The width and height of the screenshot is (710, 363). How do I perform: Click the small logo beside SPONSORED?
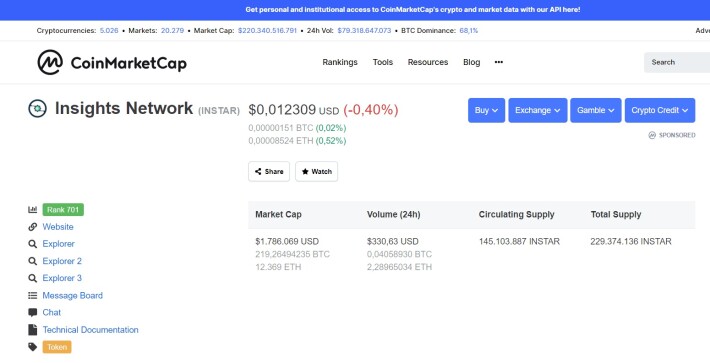point(652,135)
